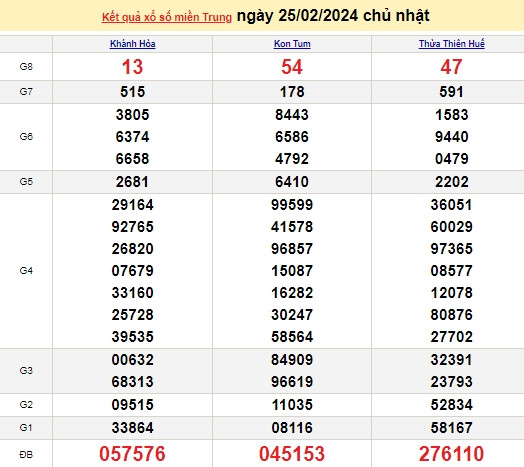Select G4 number 07679
Image resolution: width=524 pixels, height=467 pixels.
point(133,270)
